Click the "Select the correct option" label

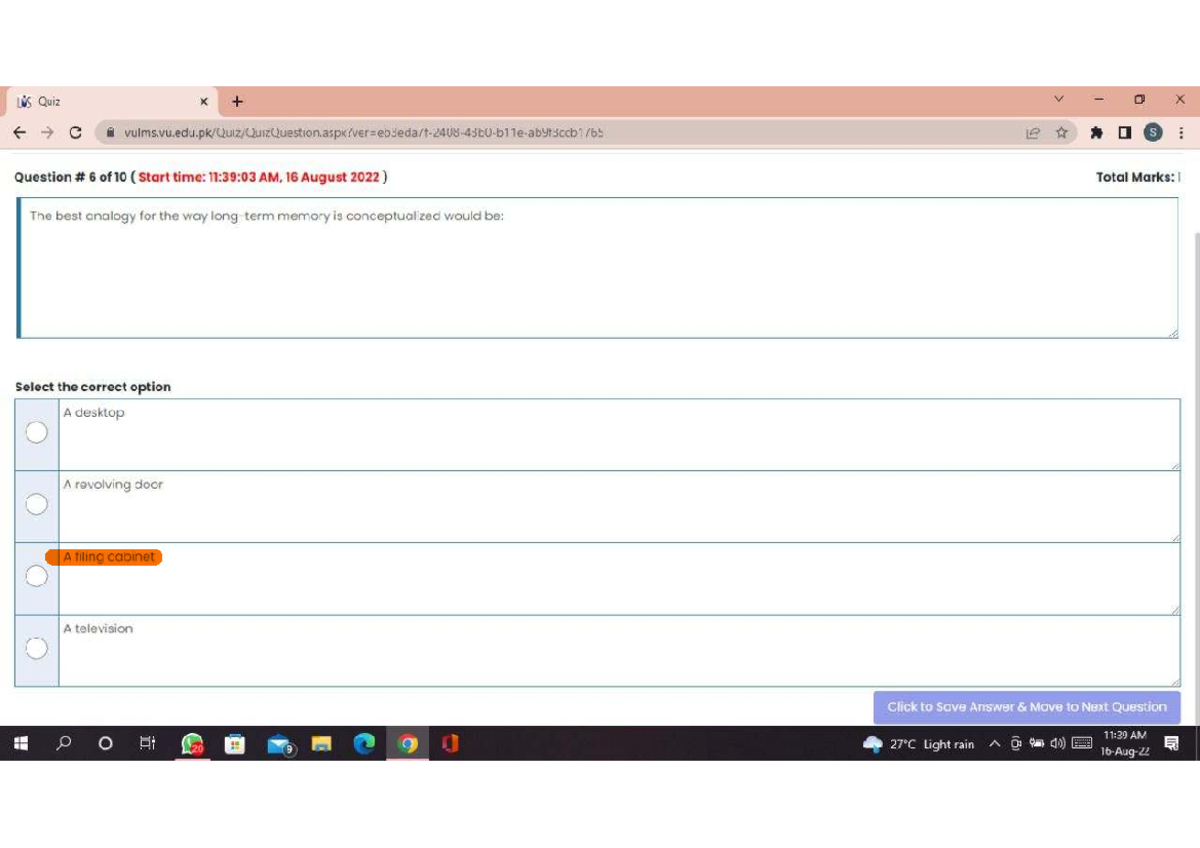(93, 387)
